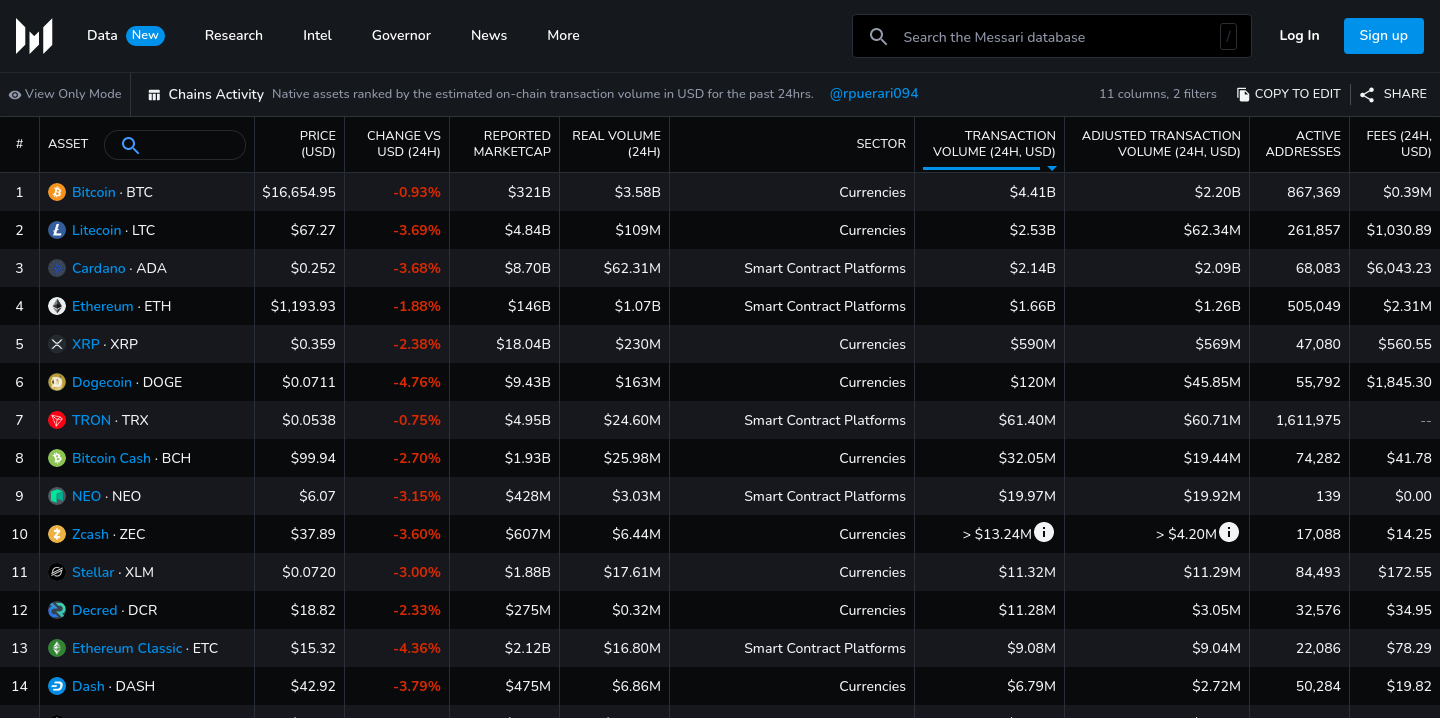Click the info icon beside Zcash transaction volume
This screenshot has width=1440, height=718.
coord(1044,532)
